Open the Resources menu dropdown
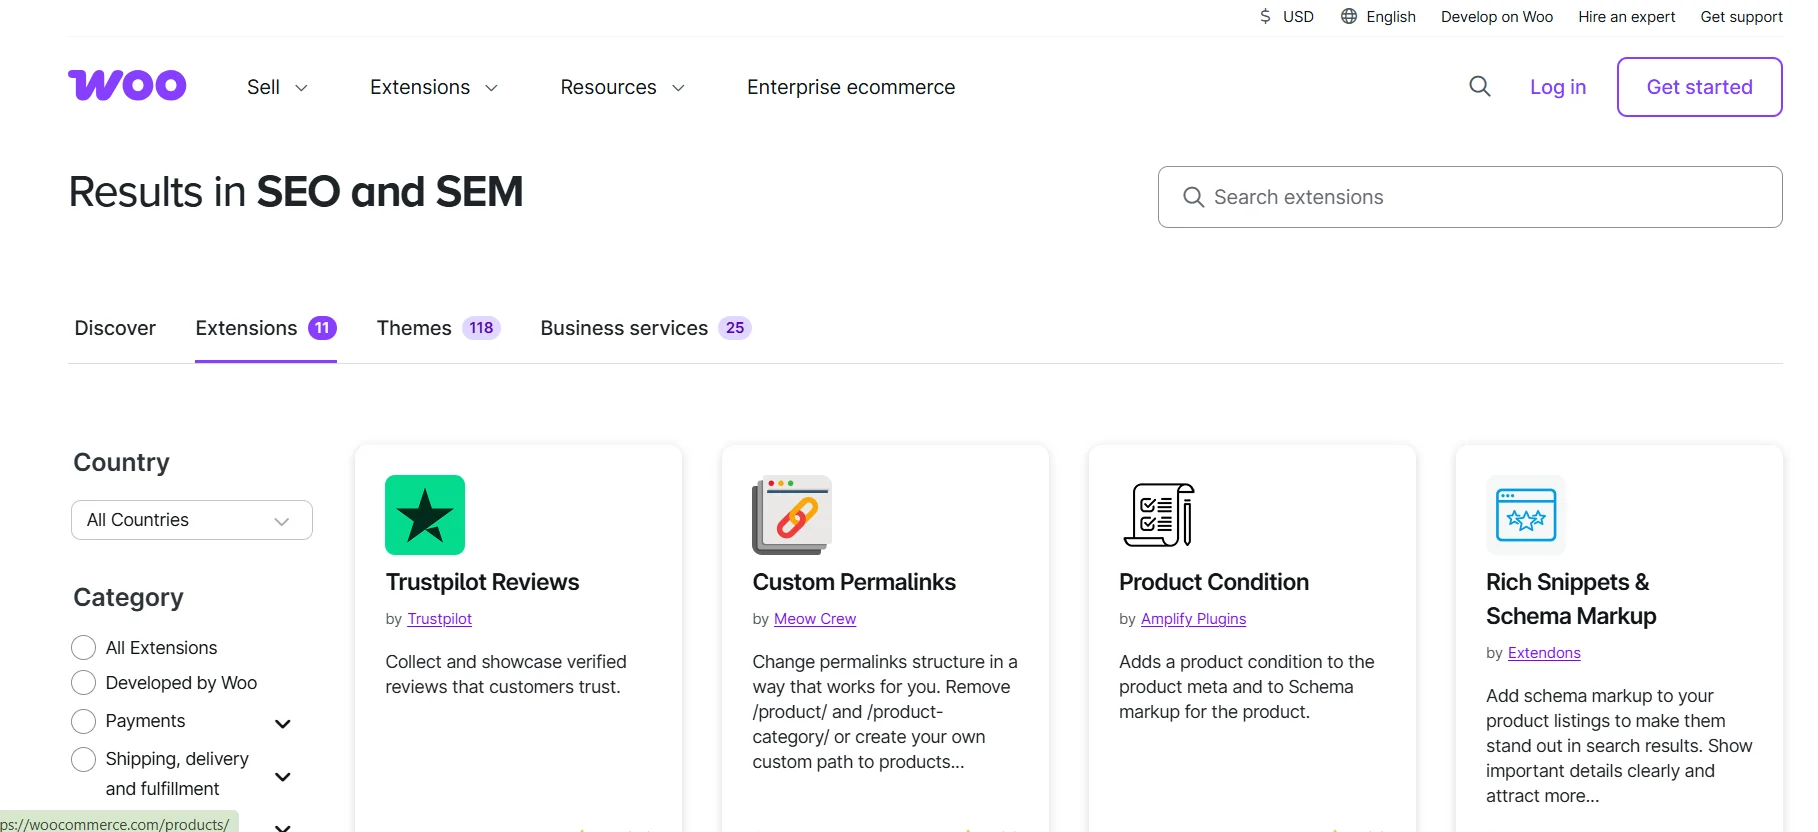Screen dimensions: 1818x832 (622, 87)
